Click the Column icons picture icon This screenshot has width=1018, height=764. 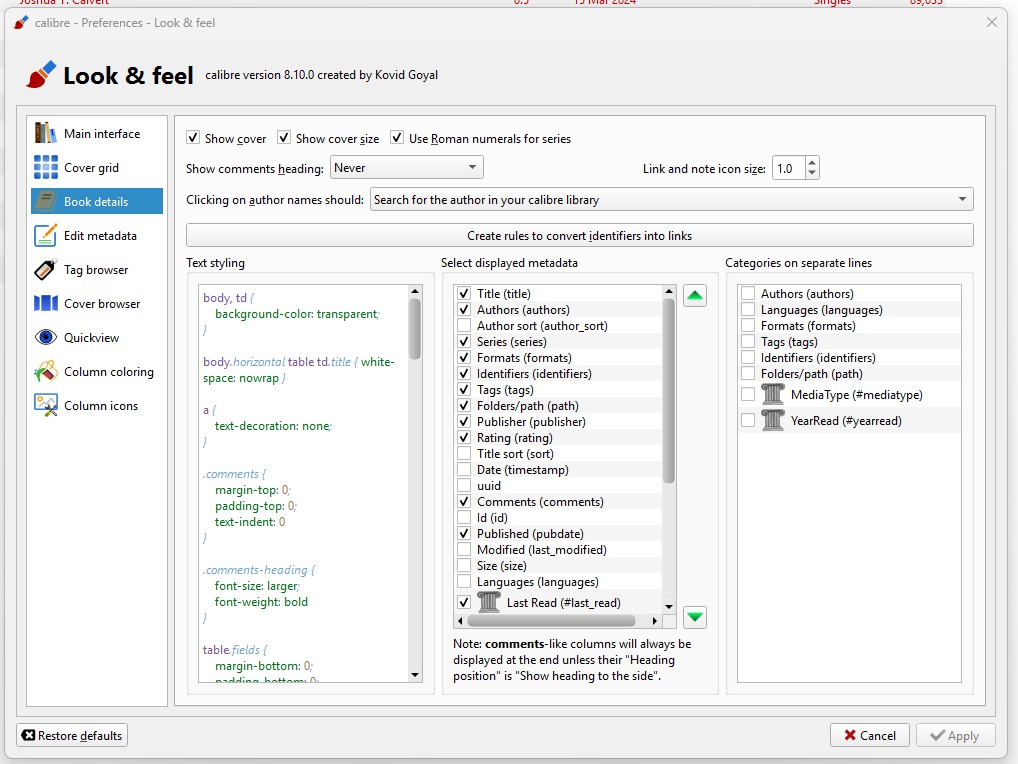click(45, 406)
